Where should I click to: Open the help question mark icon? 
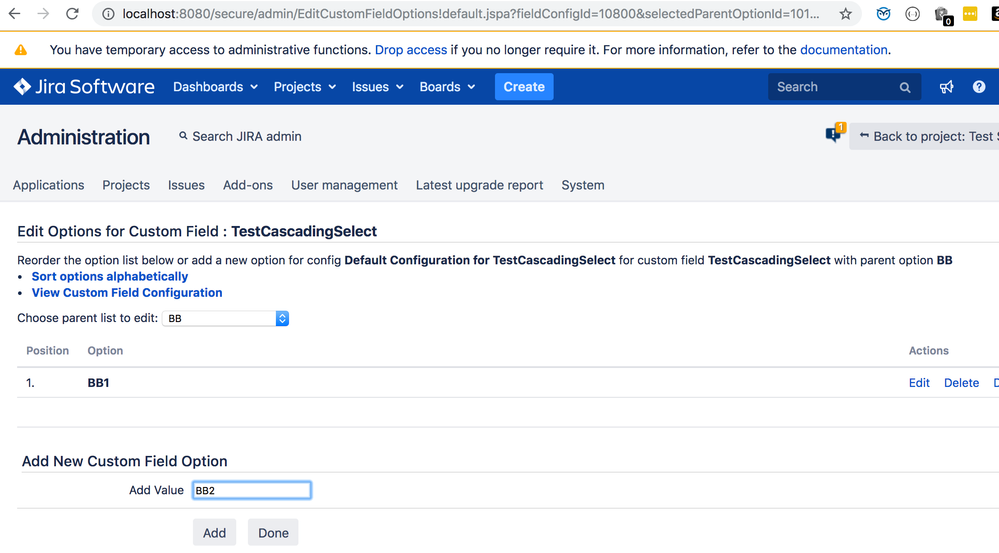[x=979, y=87]
